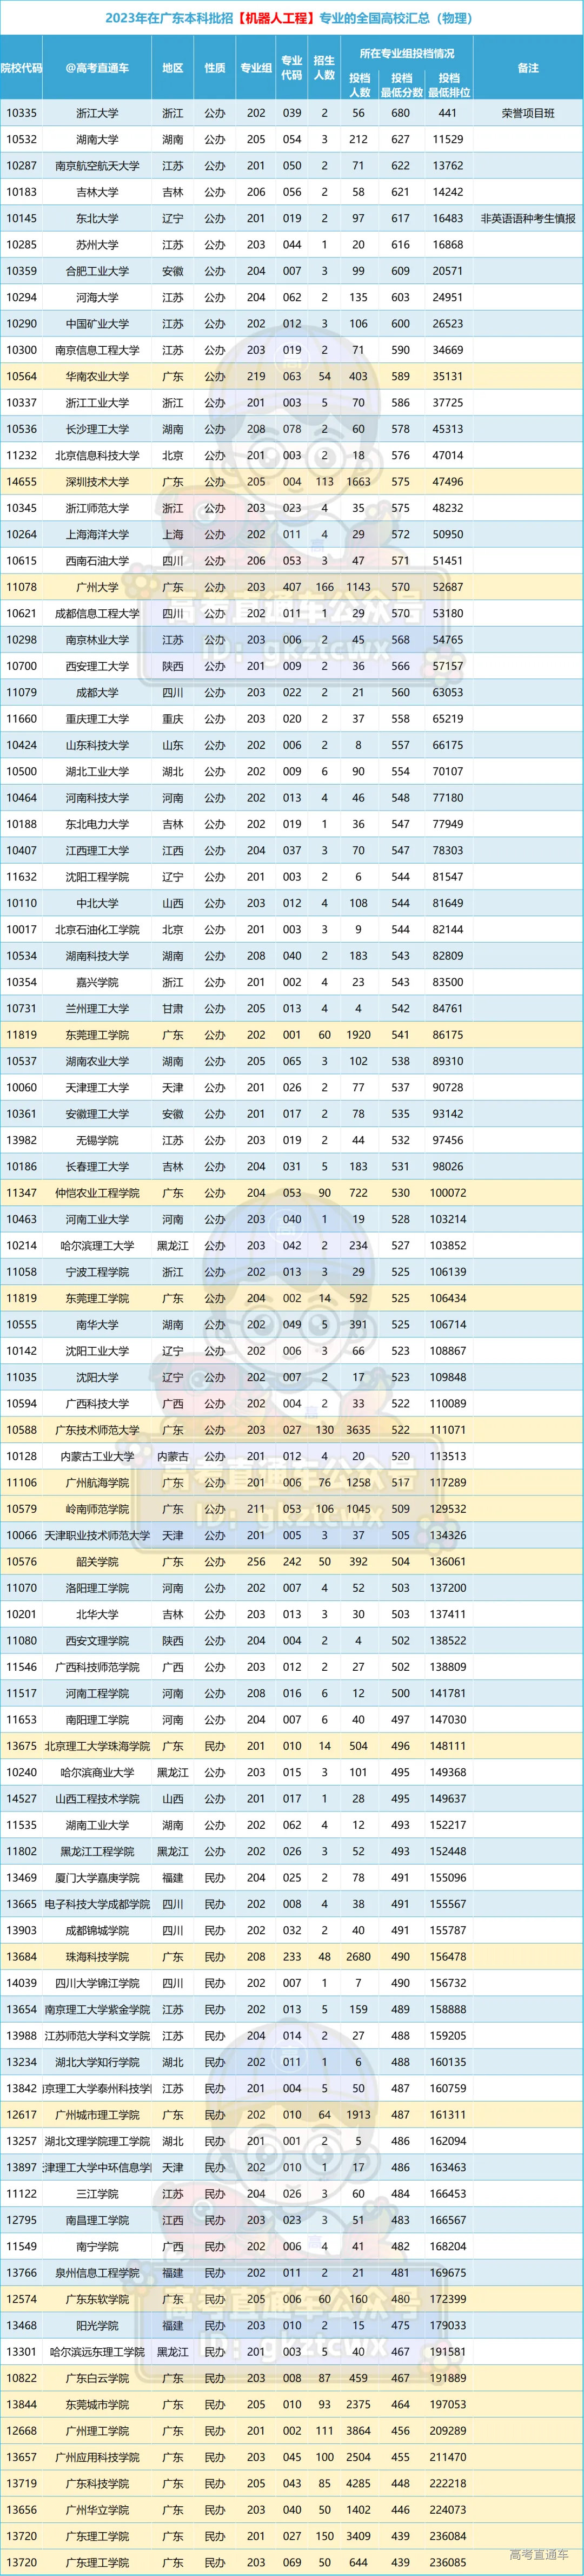Select 北京石油化工学院

click(x=97, y=930)
